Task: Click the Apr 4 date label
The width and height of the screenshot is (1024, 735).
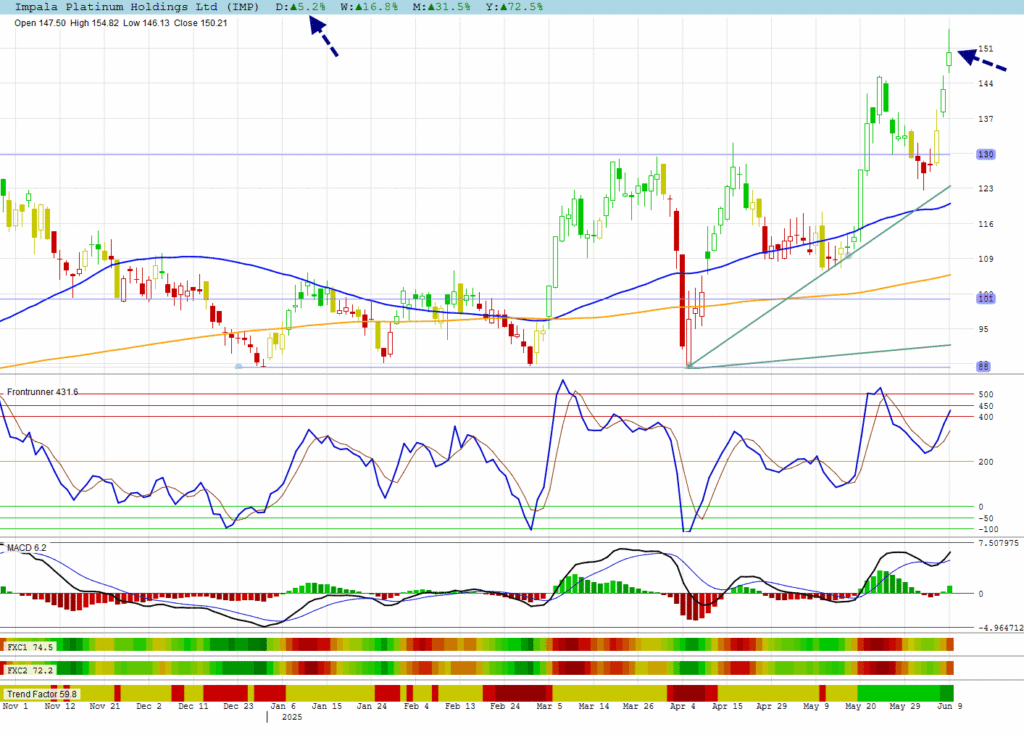Action: (683, 706)
